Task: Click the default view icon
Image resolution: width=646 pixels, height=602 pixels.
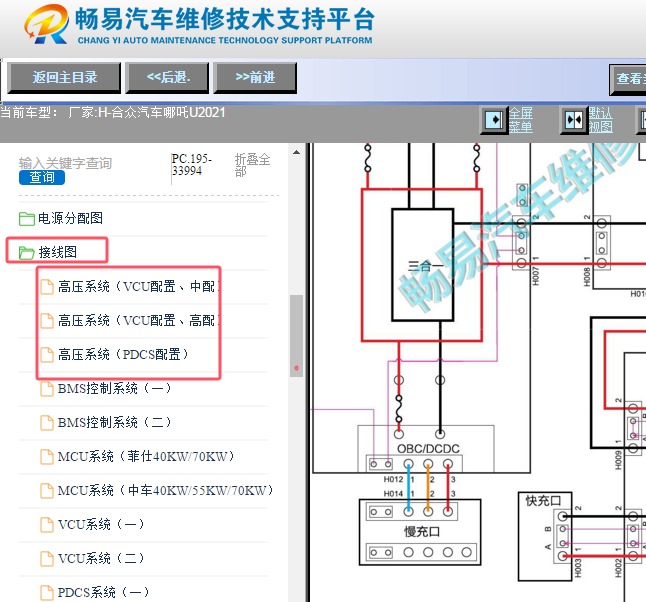Action: [x=573, y=120]
